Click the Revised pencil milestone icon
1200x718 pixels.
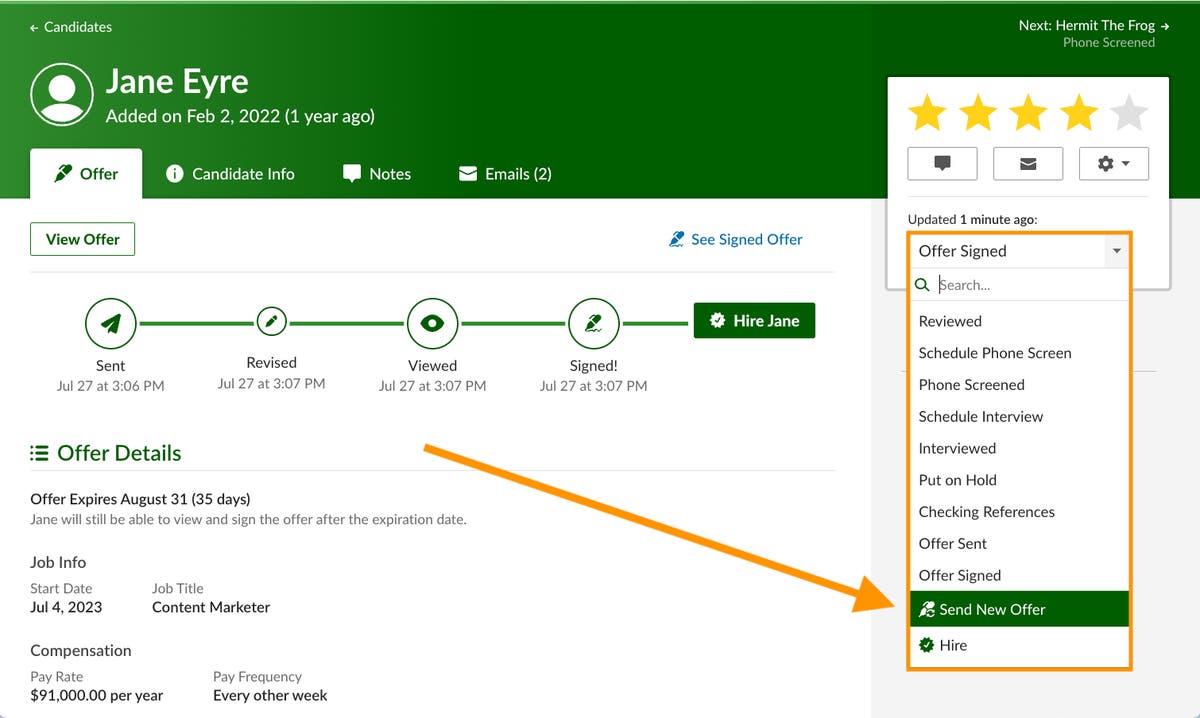[271, 323]
